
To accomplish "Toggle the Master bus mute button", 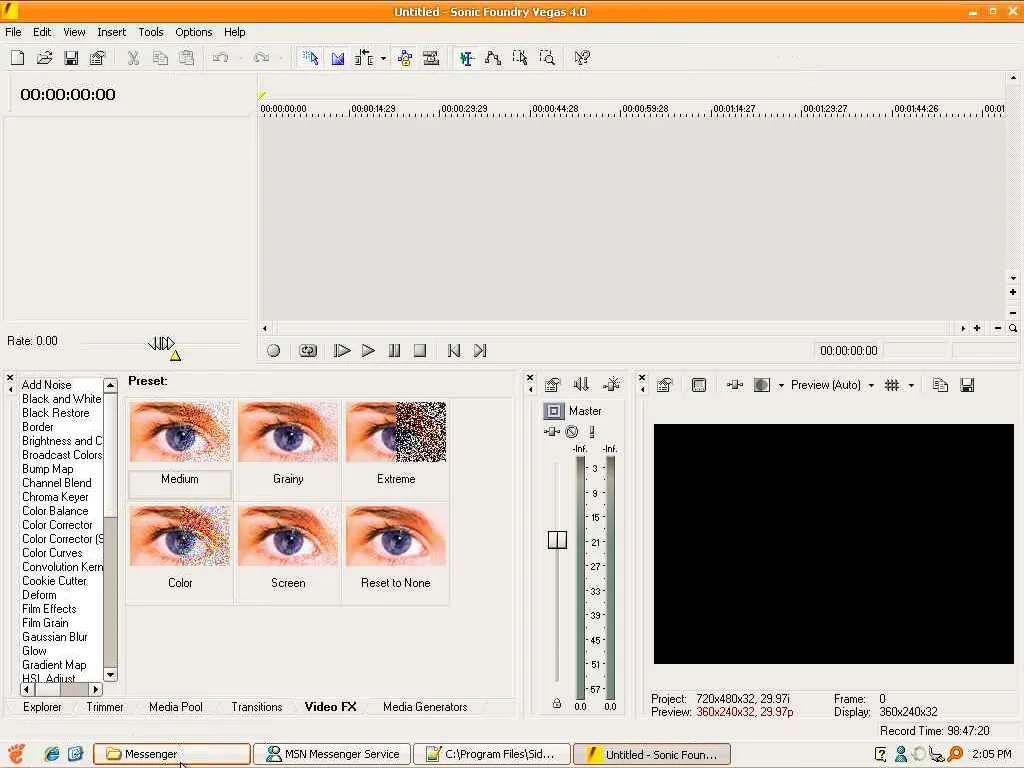I will point(572,432).
